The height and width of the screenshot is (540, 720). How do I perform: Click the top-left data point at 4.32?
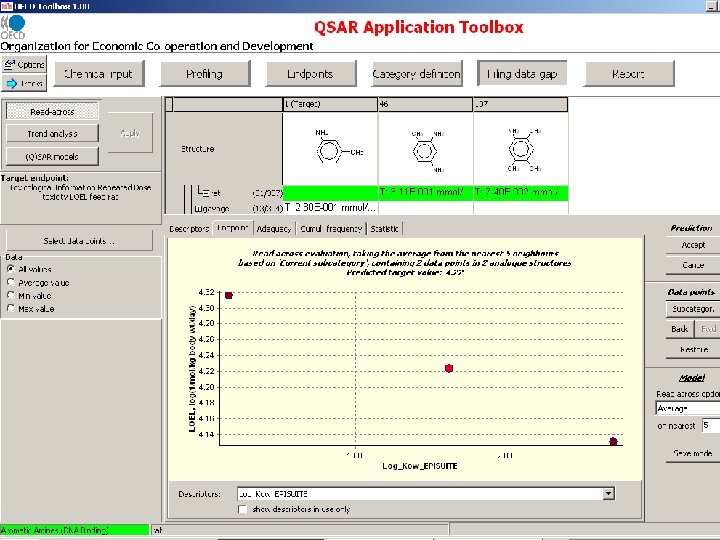tap(229, 295)
